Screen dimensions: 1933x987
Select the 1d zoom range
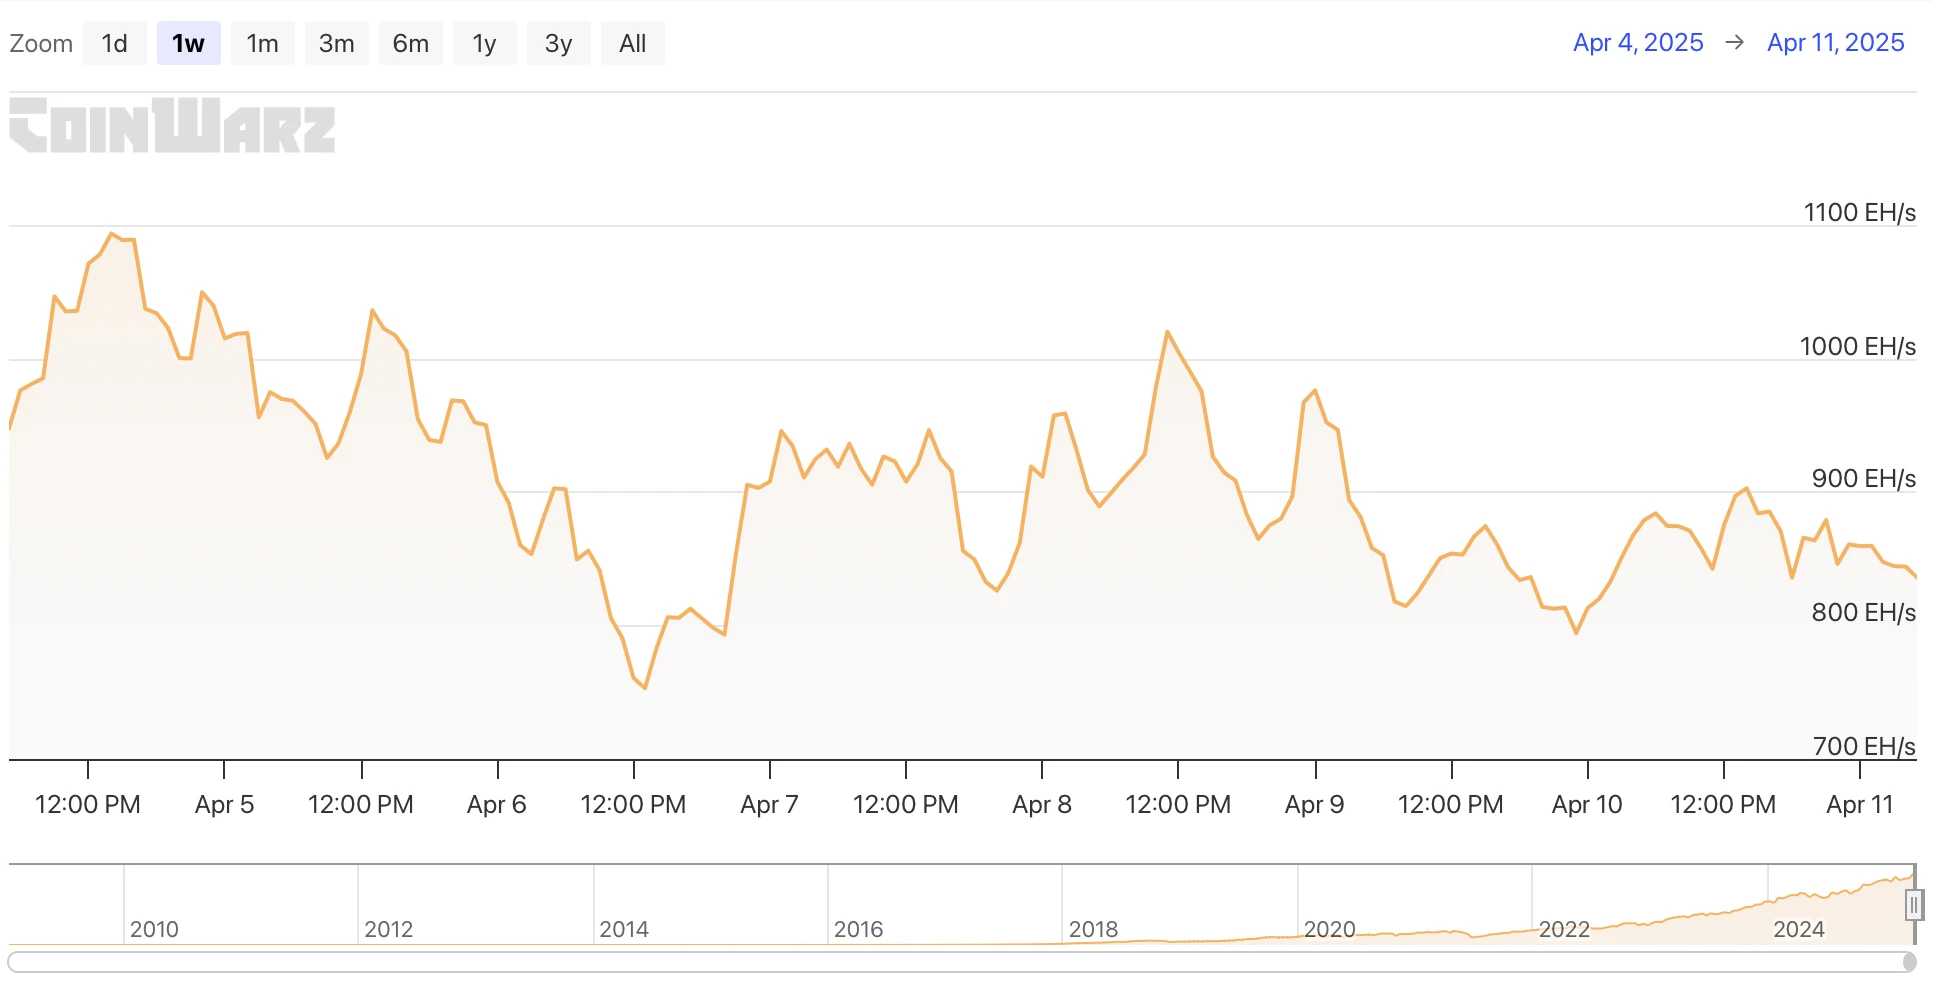click(x=115, y=44)
